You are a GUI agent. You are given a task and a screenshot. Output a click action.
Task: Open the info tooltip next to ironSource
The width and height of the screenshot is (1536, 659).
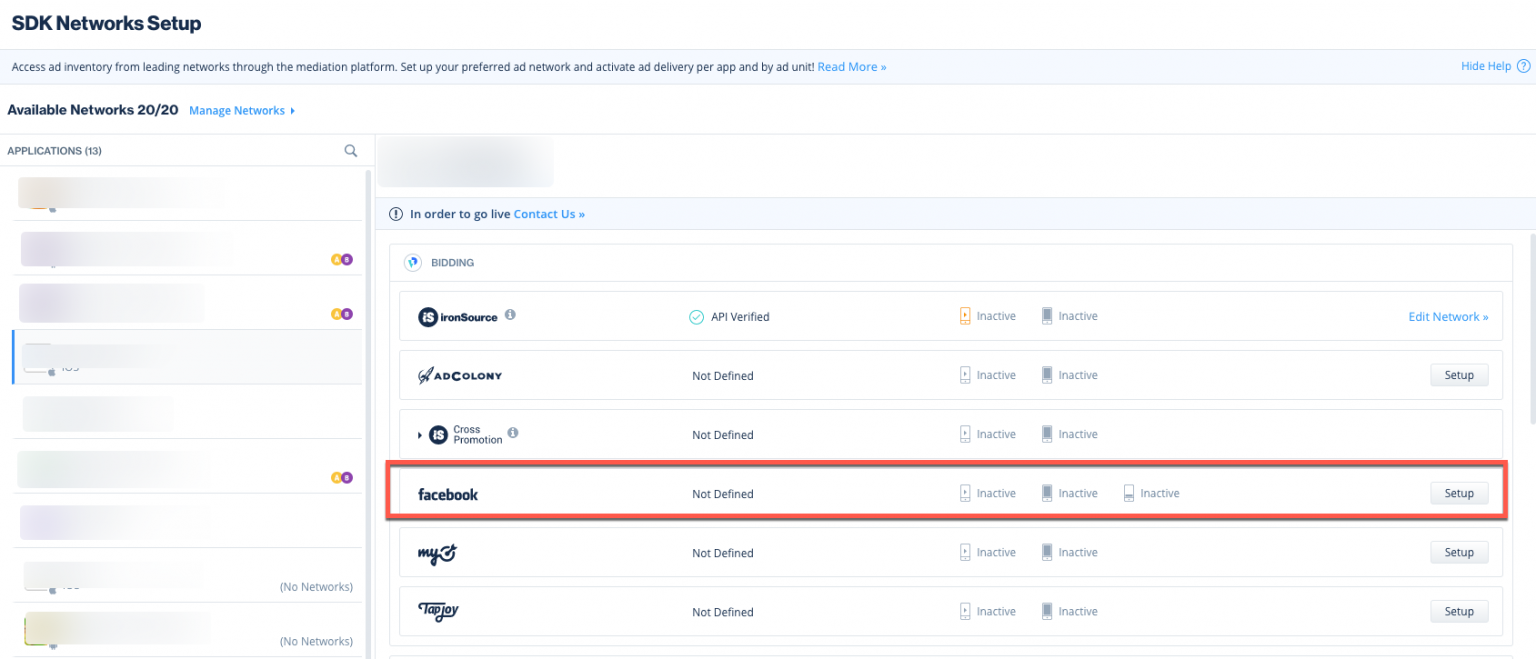tap(510, 314)
